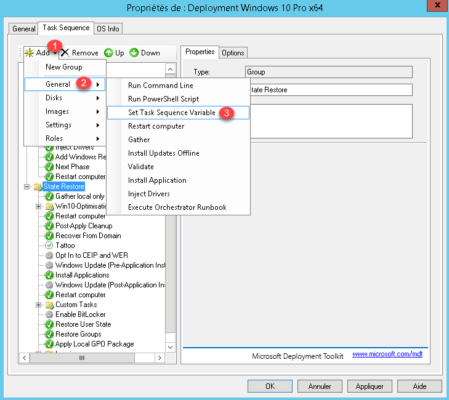Screen dimensions: 449x400
Task: Click the Type field showing Group
Action: pyautogui.click(x=329, y=72)
